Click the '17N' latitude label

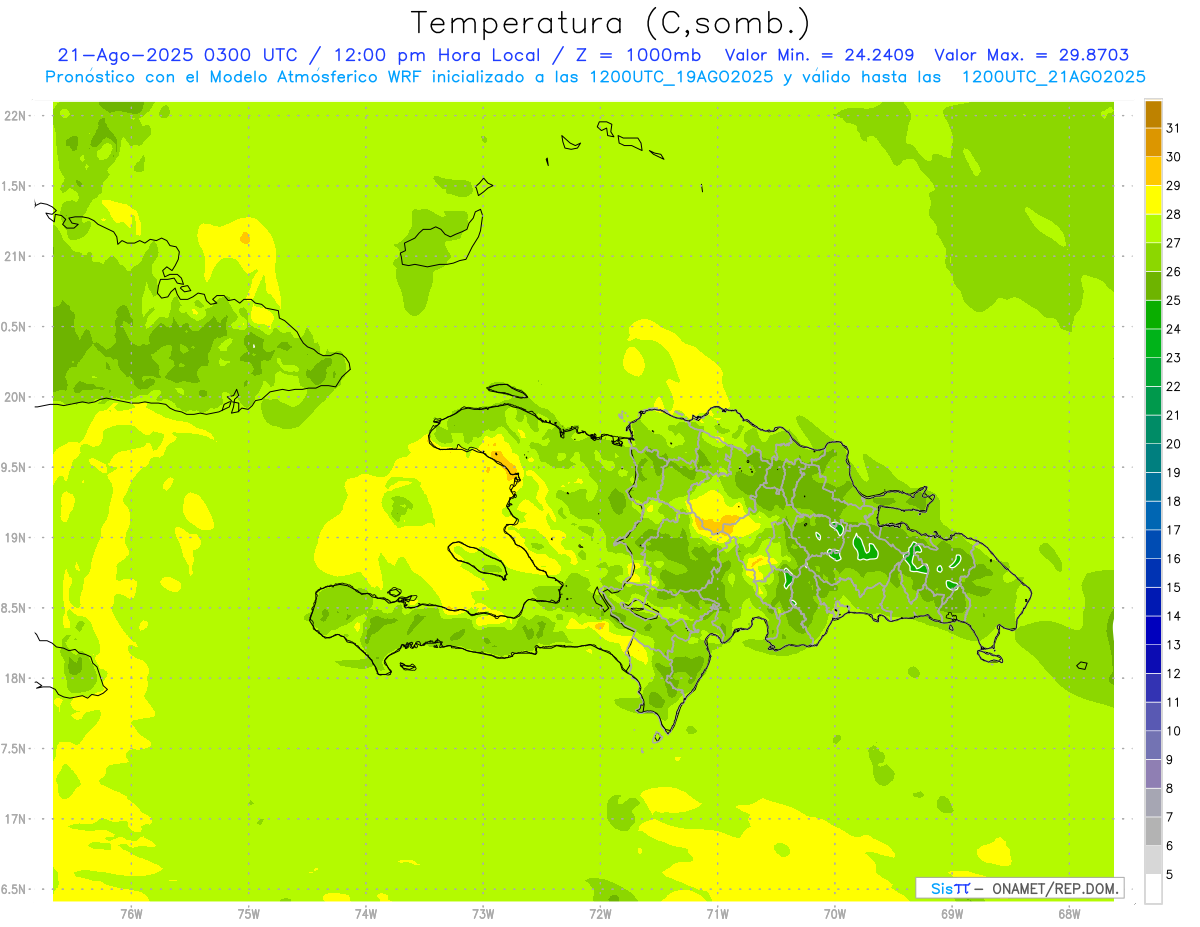[15, 819]
